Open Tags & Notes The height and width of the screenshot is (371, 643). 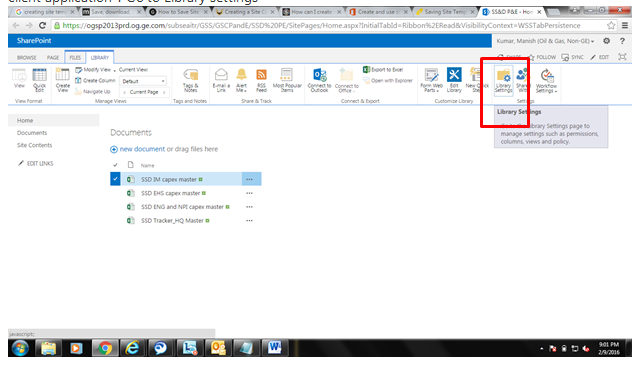point(191,80)
